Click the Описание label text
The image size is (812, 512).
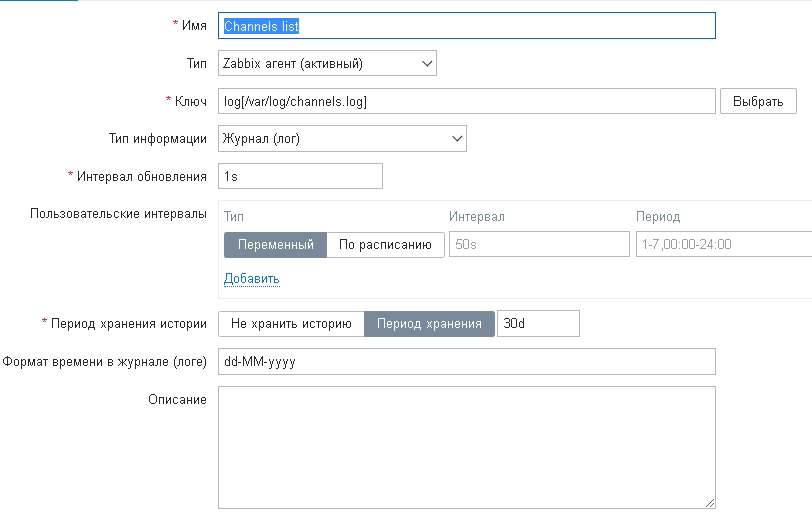[x=177, y=400]
